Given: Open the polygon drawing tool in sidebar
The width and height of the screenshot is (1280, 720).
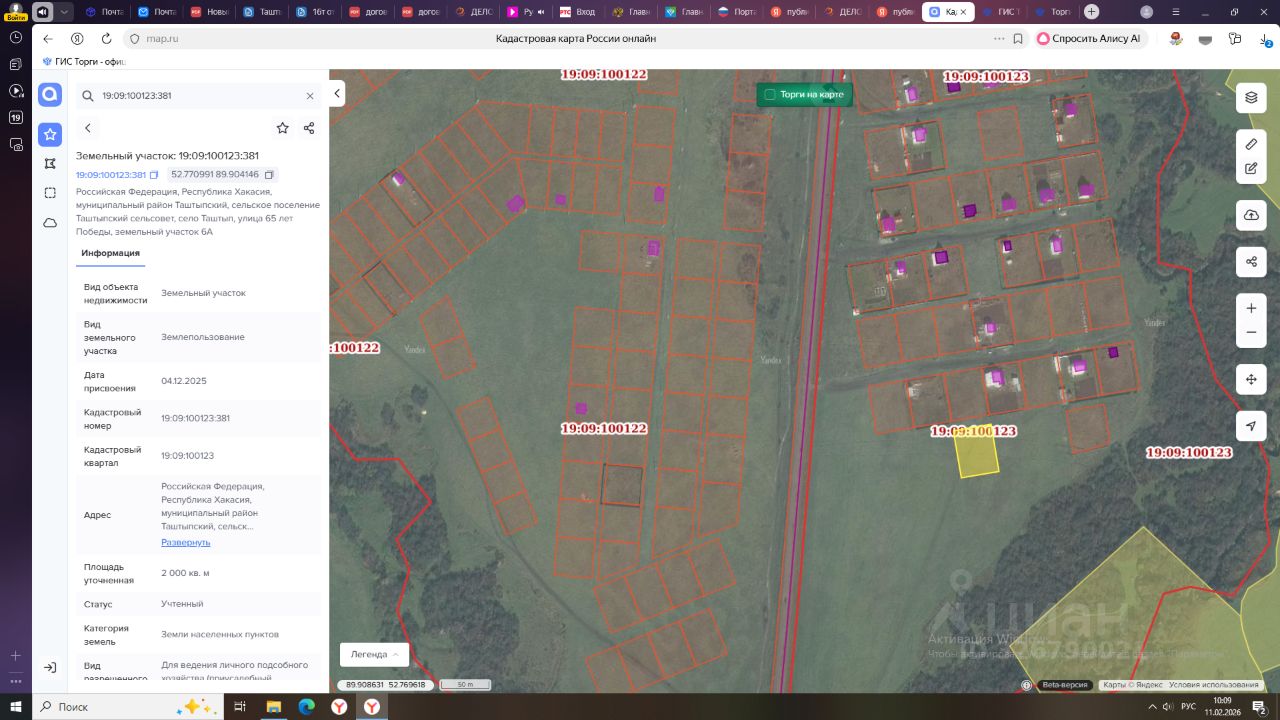Looking at the screenshot, I should click(50, 163).
